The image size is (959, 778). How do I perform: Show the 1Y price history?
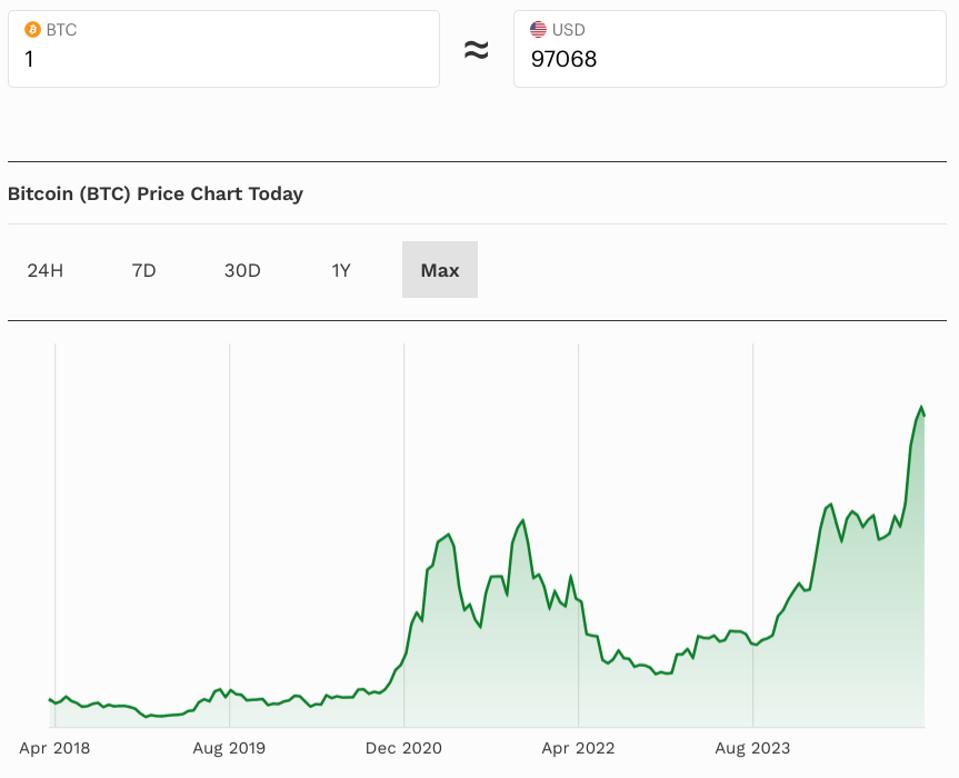(x=340, y=269)
